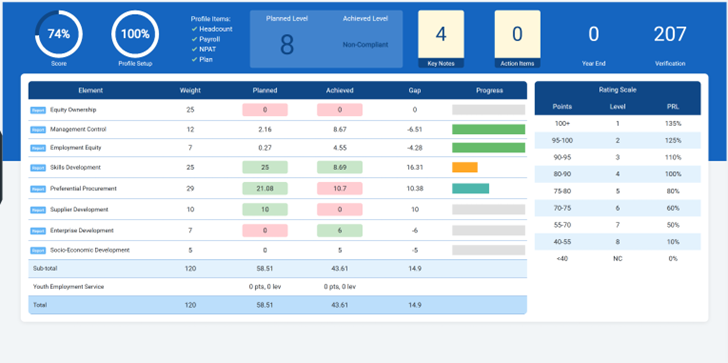728x363 pixels.
Task: Open the Action Items card showing 0
Action: click(x=517, y=39)
